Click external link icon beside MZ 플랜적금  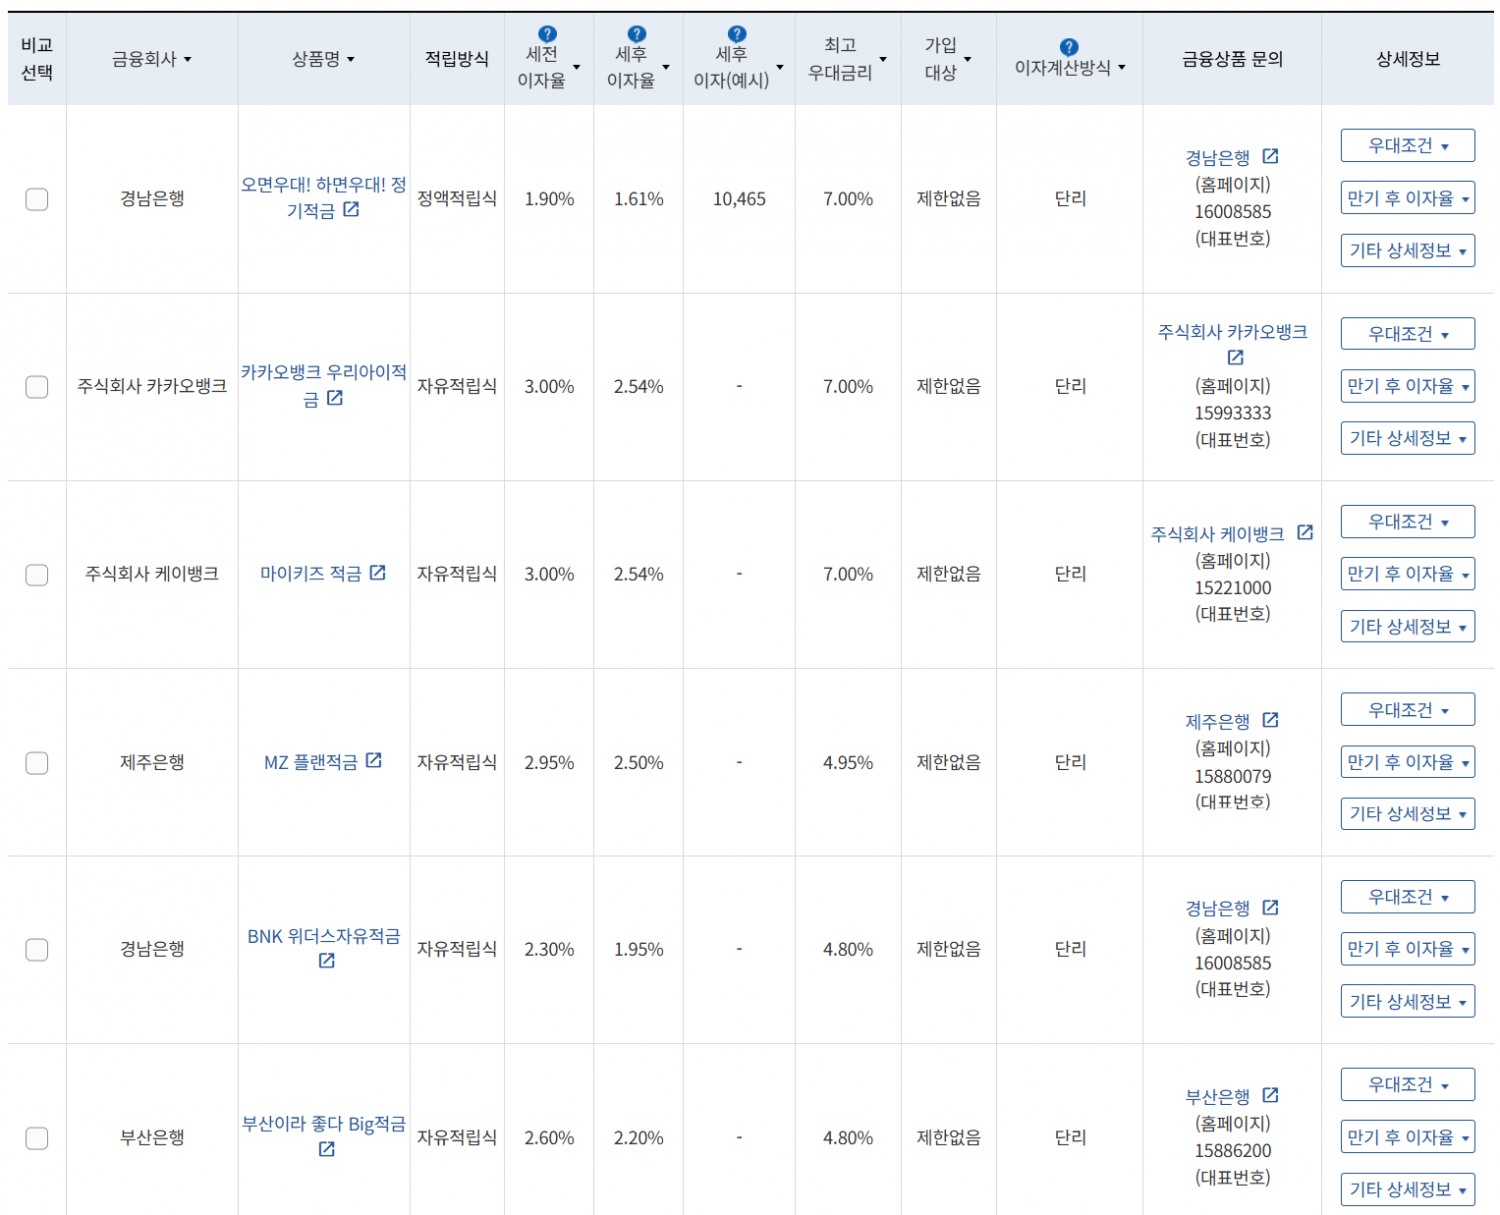373,761
